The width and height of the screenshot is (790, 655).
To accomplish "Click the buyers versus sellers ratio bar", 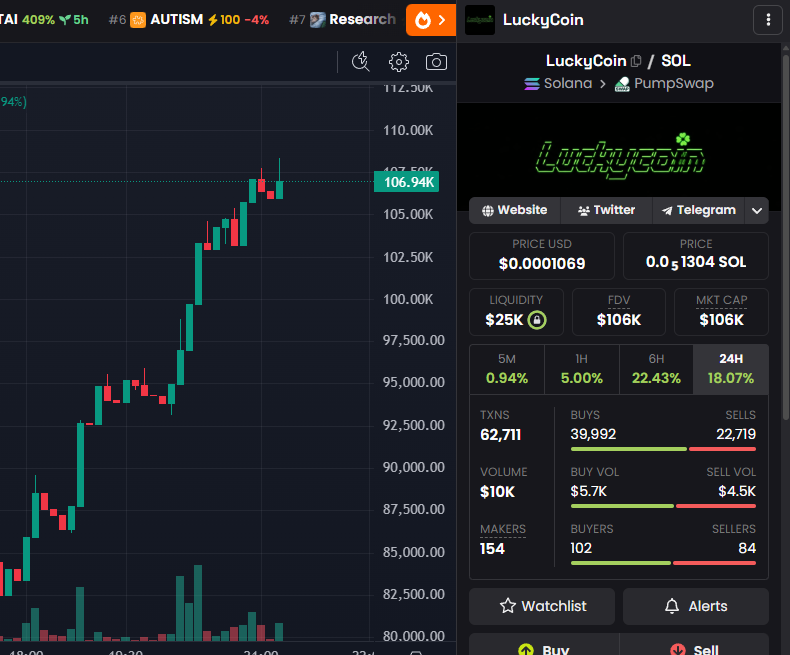I will (663, 563).
